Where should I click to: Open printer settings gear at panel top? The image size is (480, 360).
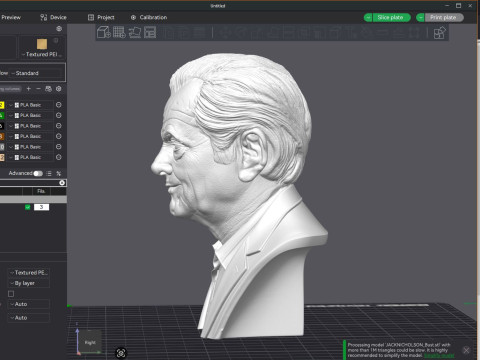[x=59, y=29]
